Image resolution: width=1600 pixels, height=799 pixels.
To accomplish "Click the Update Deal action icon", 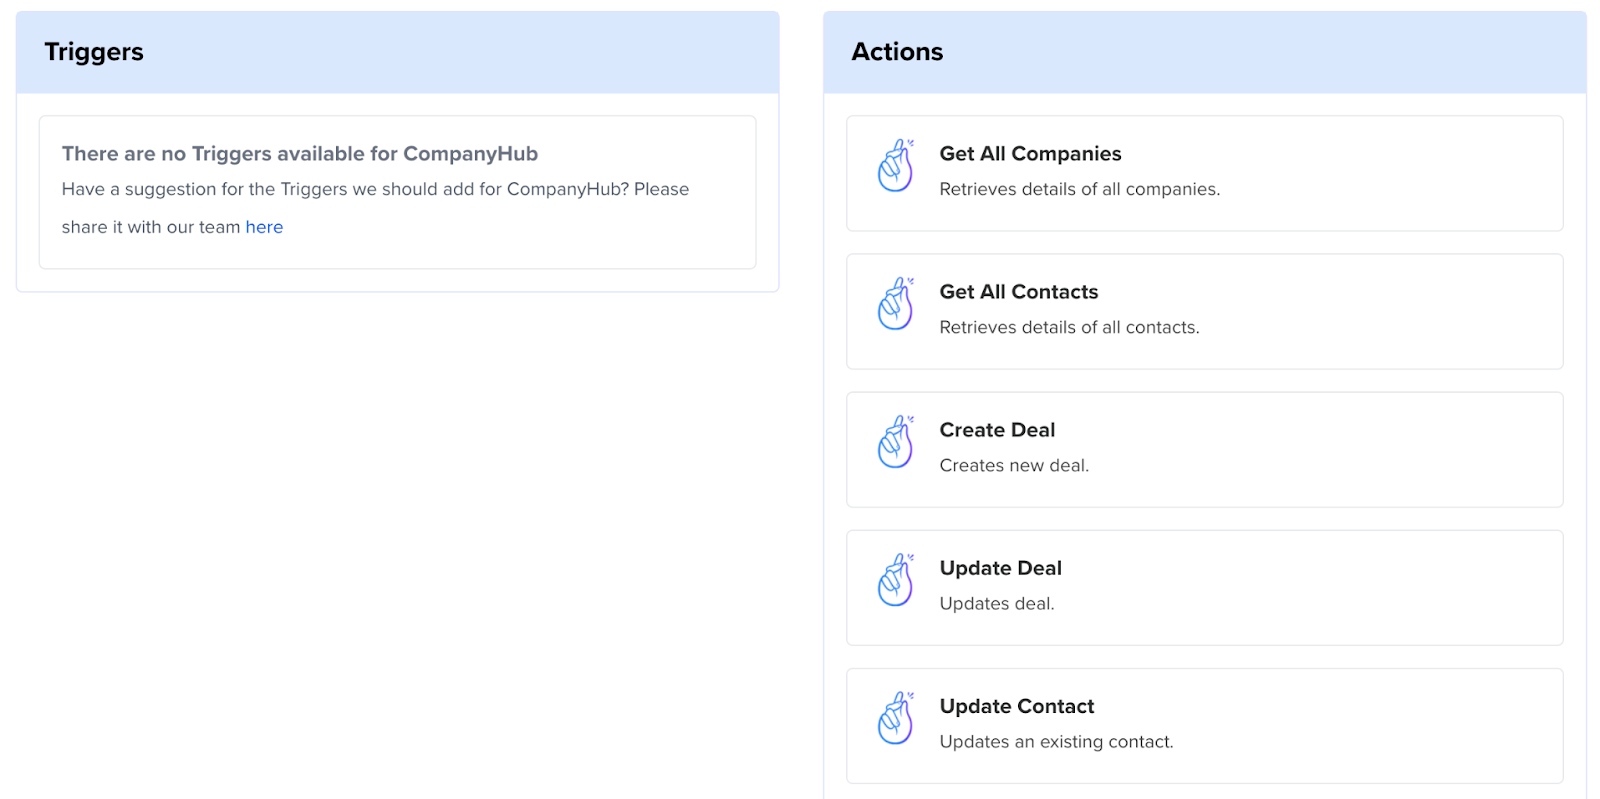I will point(895,580).
